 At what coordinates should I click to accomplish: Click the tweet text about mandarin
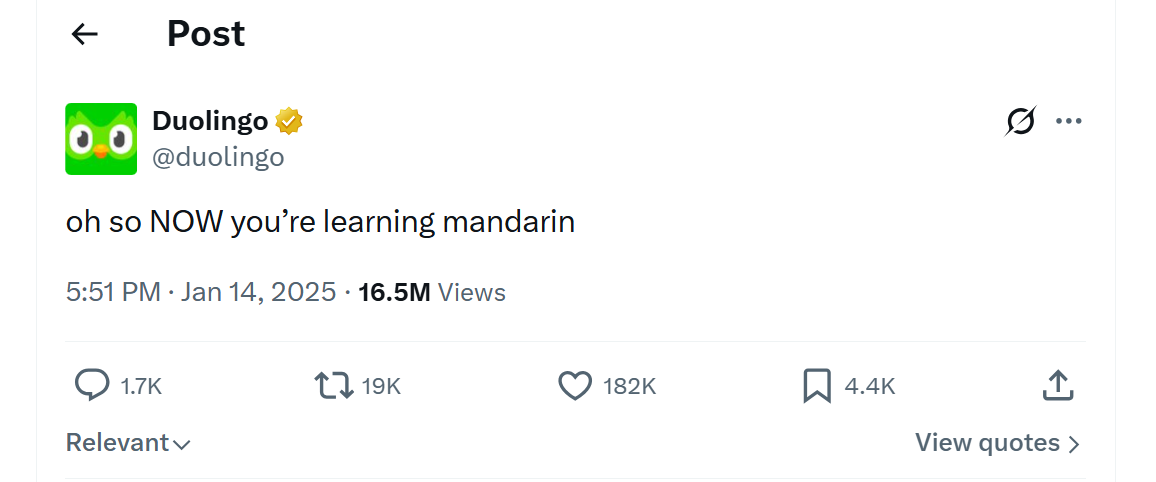pos(320,221)
